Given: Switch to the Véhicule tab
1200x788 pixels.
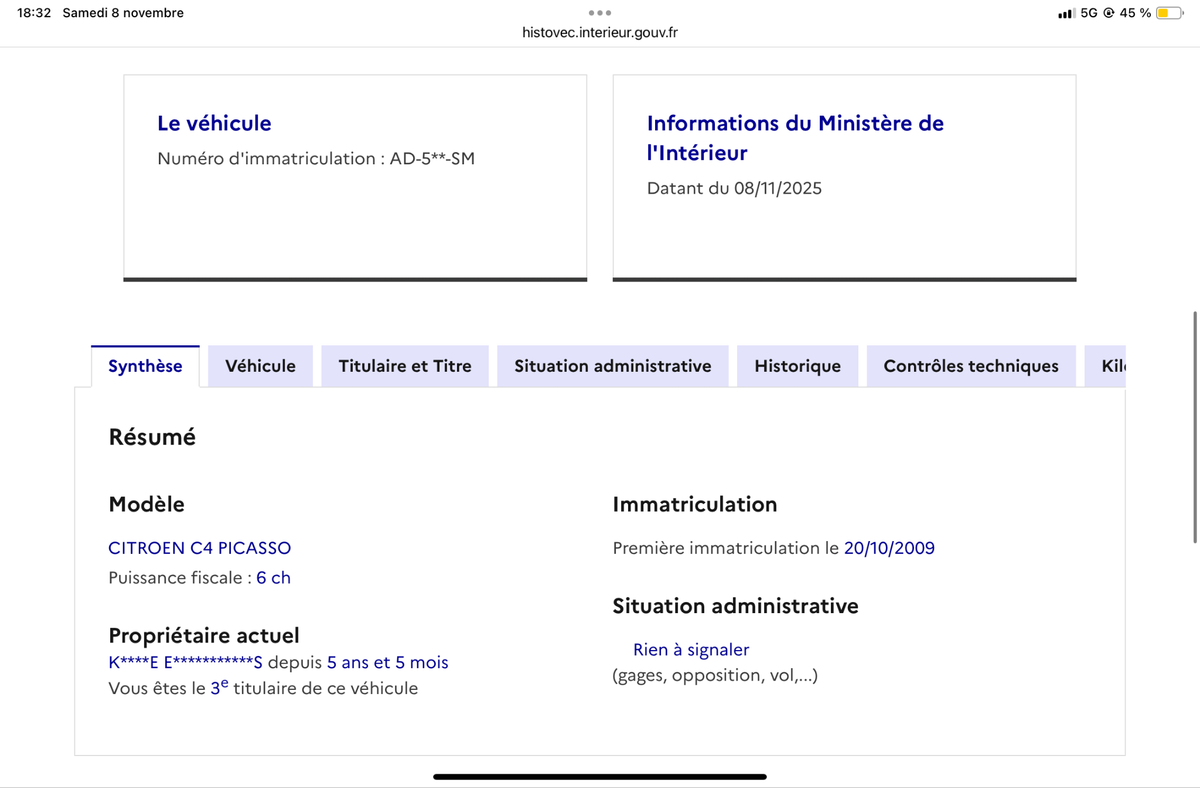Looking at the screenshot, I should (x=260, y=366).
